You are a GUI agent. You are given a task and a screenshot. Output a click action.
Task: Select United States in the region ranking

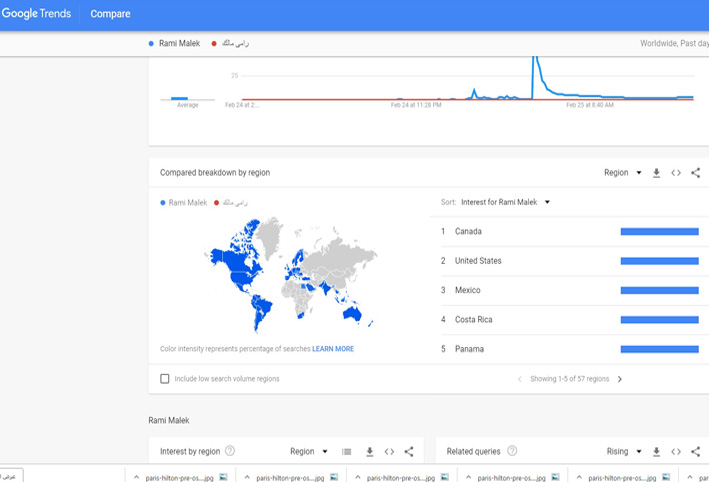pos(478,261)
